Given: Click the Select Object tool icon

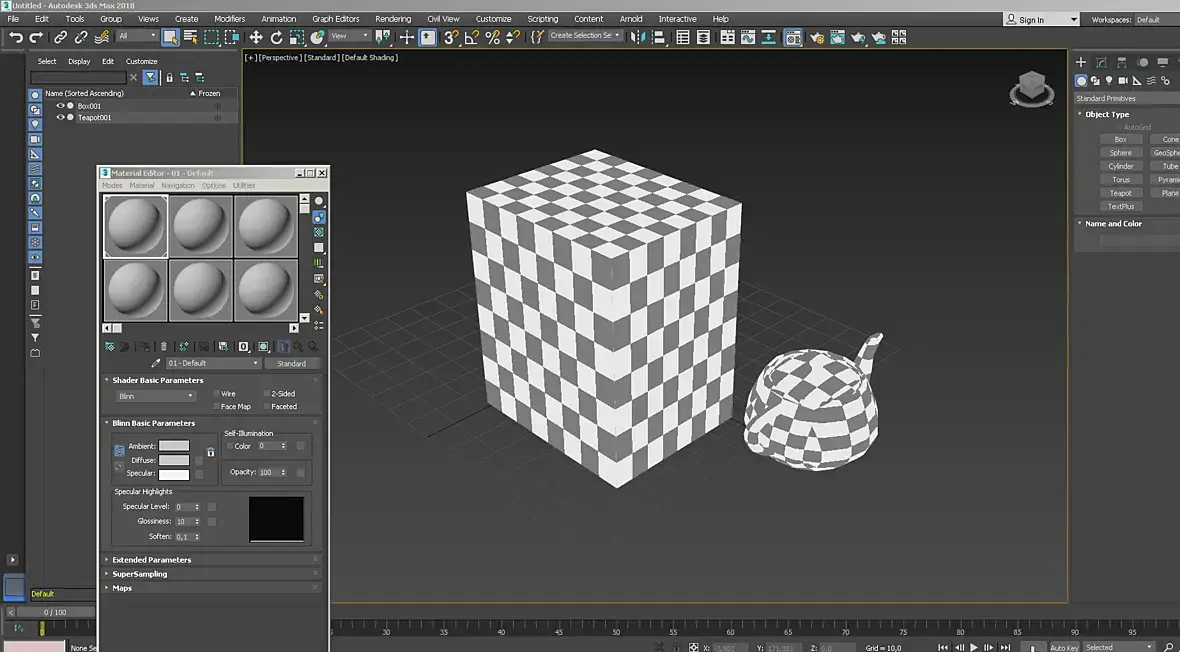Looking at the screenshot, I should click(x=170, y=37).
